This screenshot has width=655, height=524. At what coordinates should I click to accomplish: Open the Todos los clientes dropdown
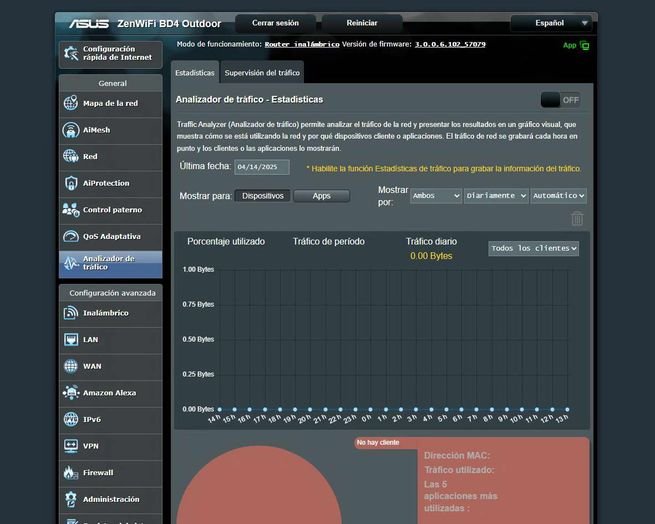pyautogui.click(x=534, y=248)
